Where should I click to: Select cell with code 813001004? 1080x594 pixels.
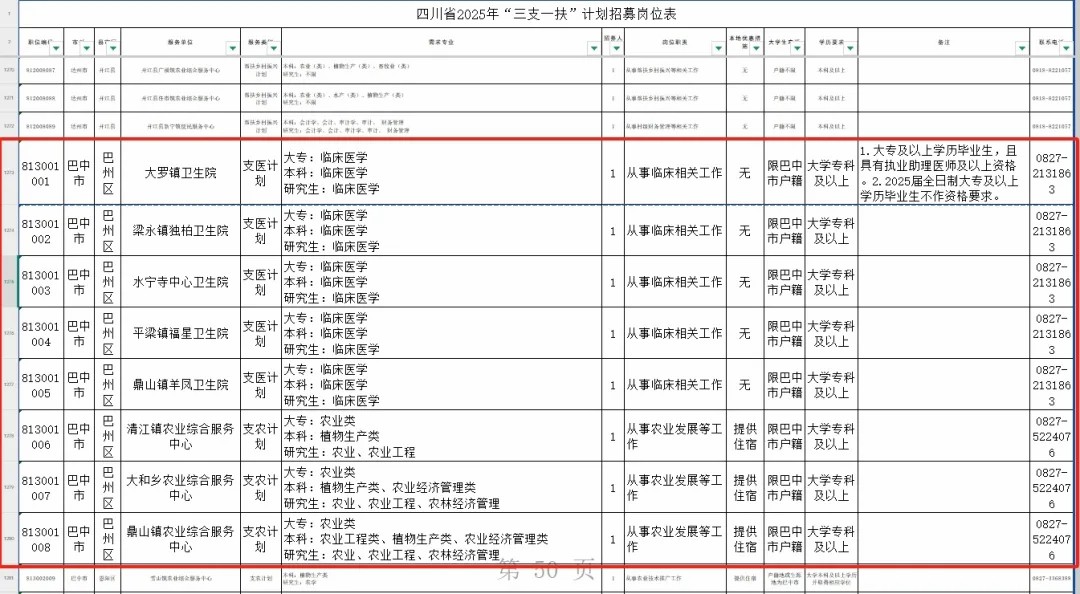(41, 334)
